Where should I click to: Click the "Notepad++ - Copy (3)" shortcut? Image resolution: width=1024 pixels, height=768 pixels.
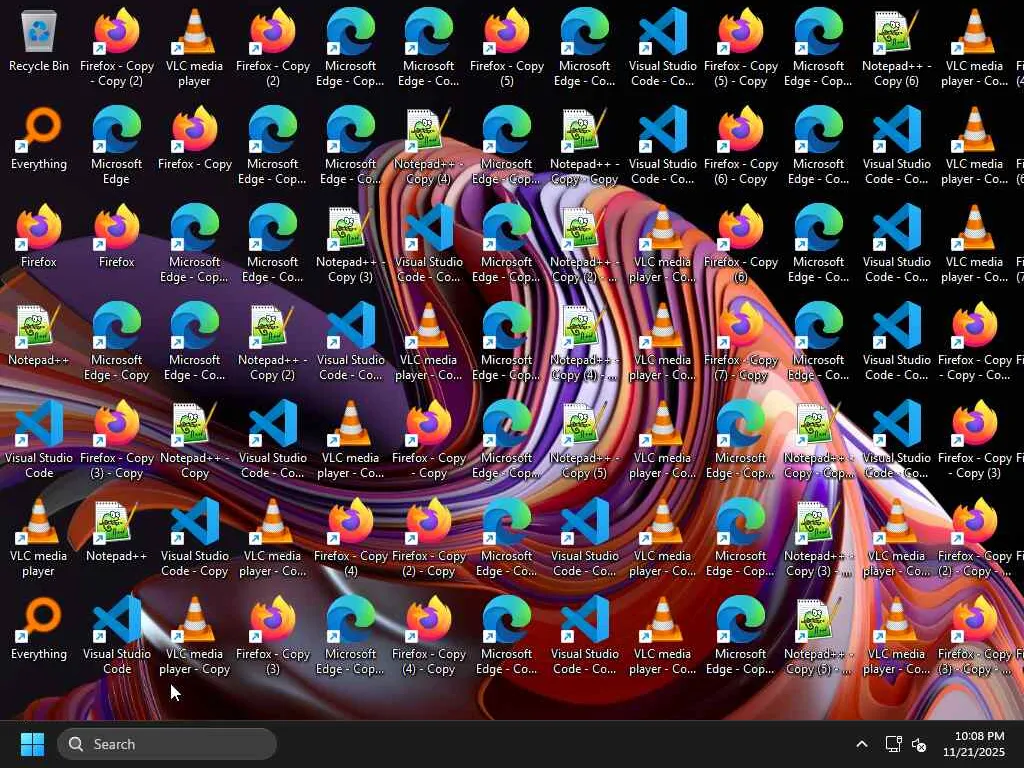[351, 244]
